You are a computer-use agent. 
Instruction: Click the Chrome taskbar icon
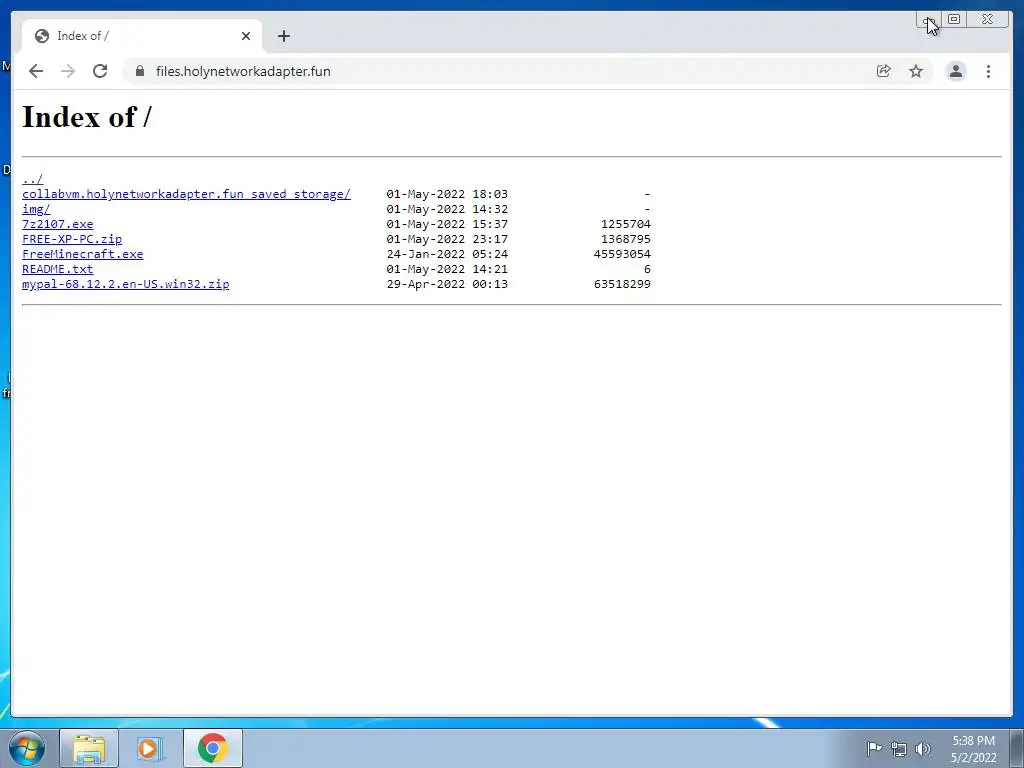213,748
